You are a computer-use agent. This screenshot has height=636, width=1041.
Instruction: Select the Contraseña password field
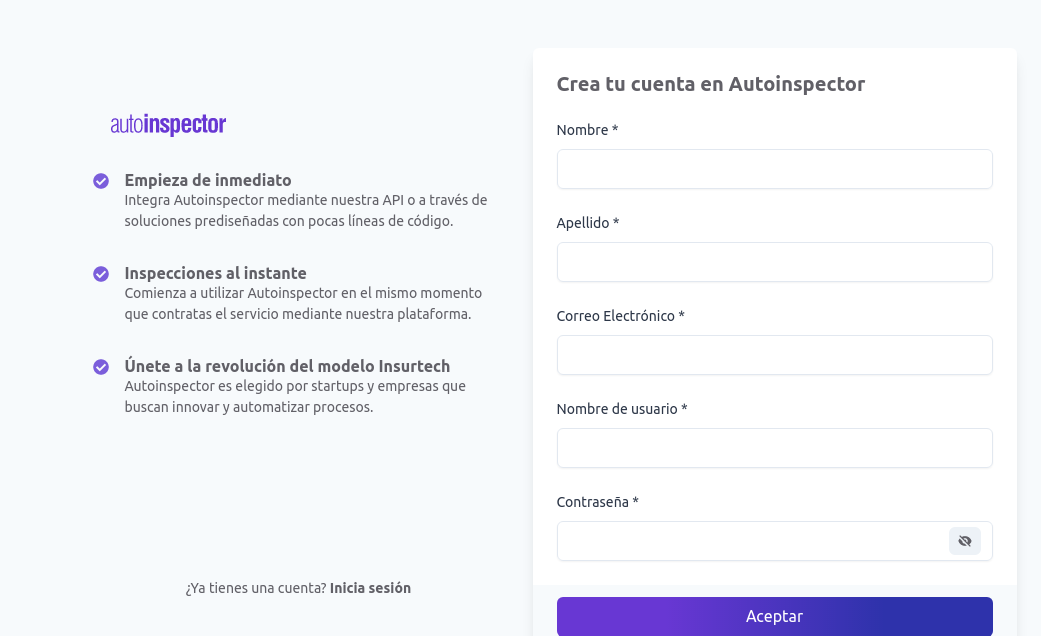point(752,541)
